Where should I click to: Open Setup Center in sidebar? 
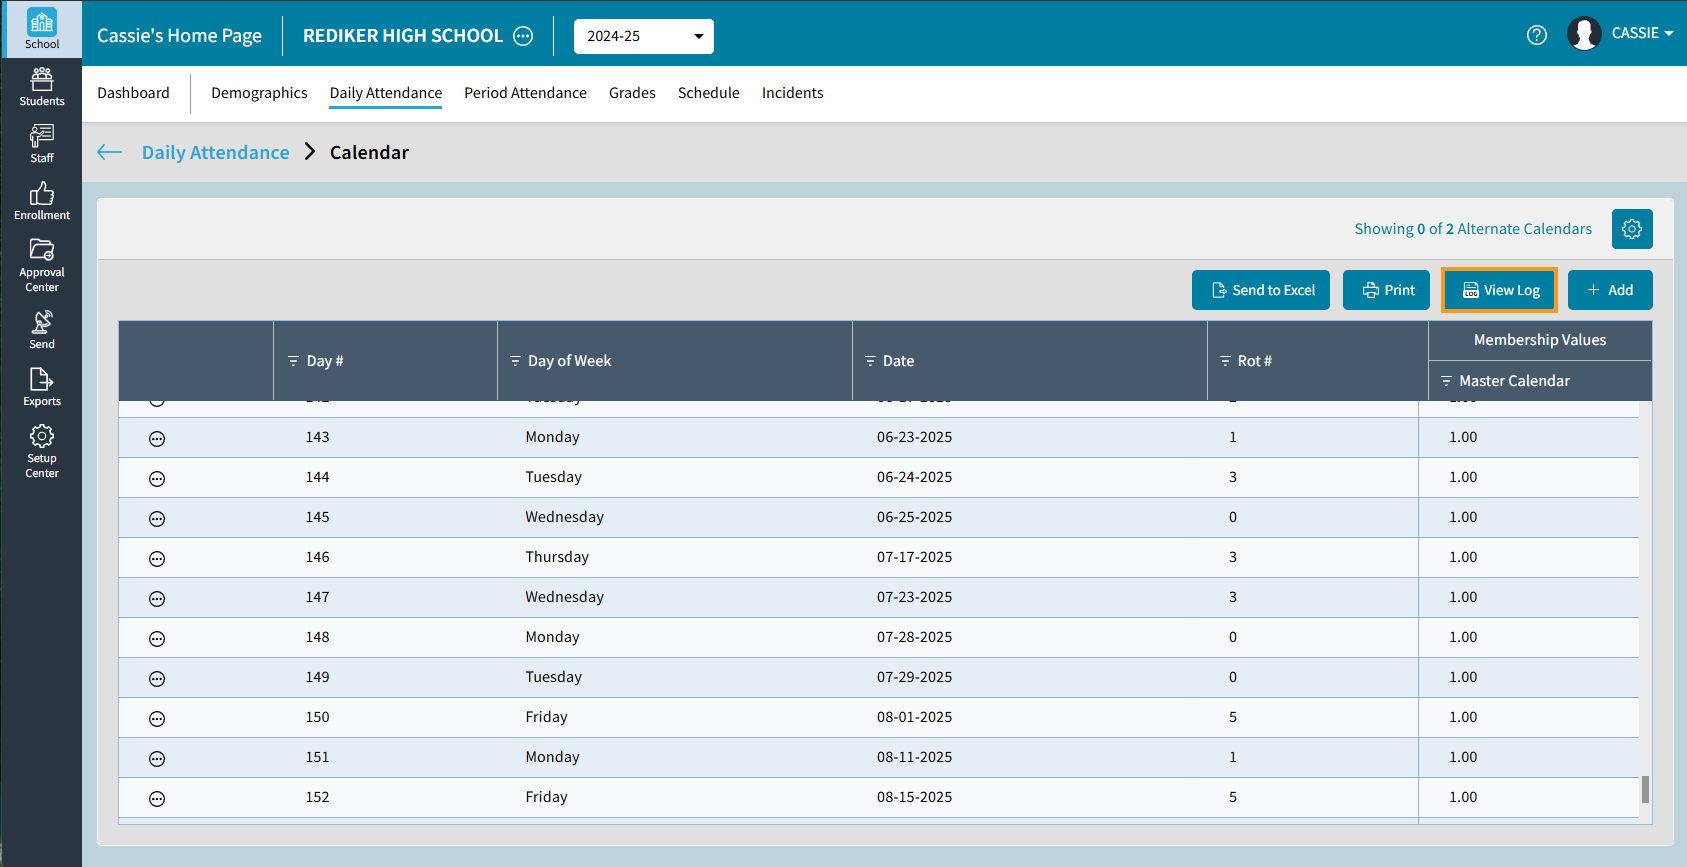tap(42, 451)
